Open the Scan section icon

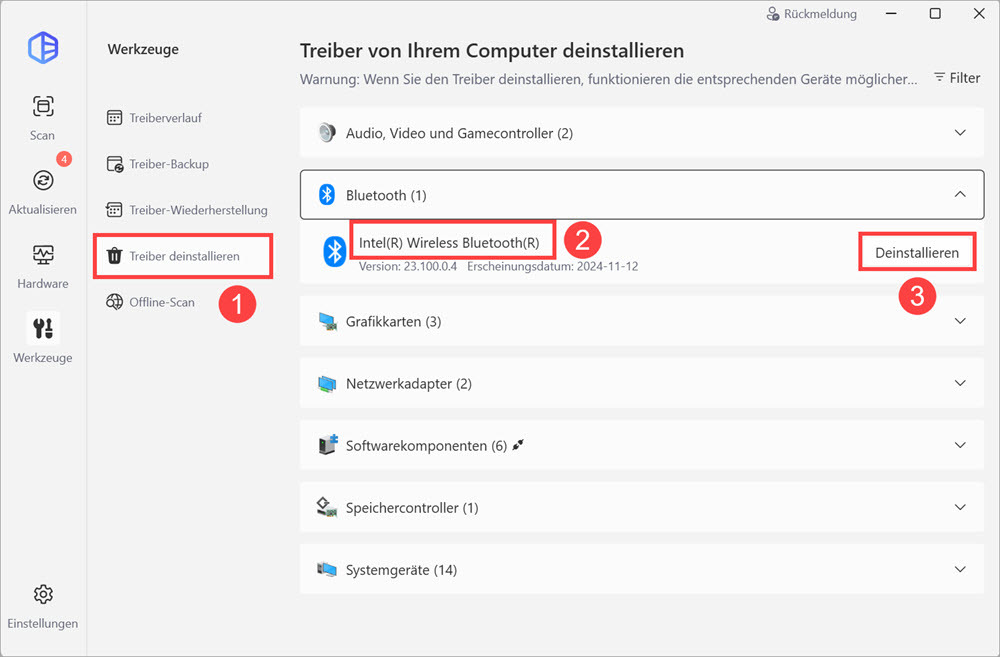point(43,106)
